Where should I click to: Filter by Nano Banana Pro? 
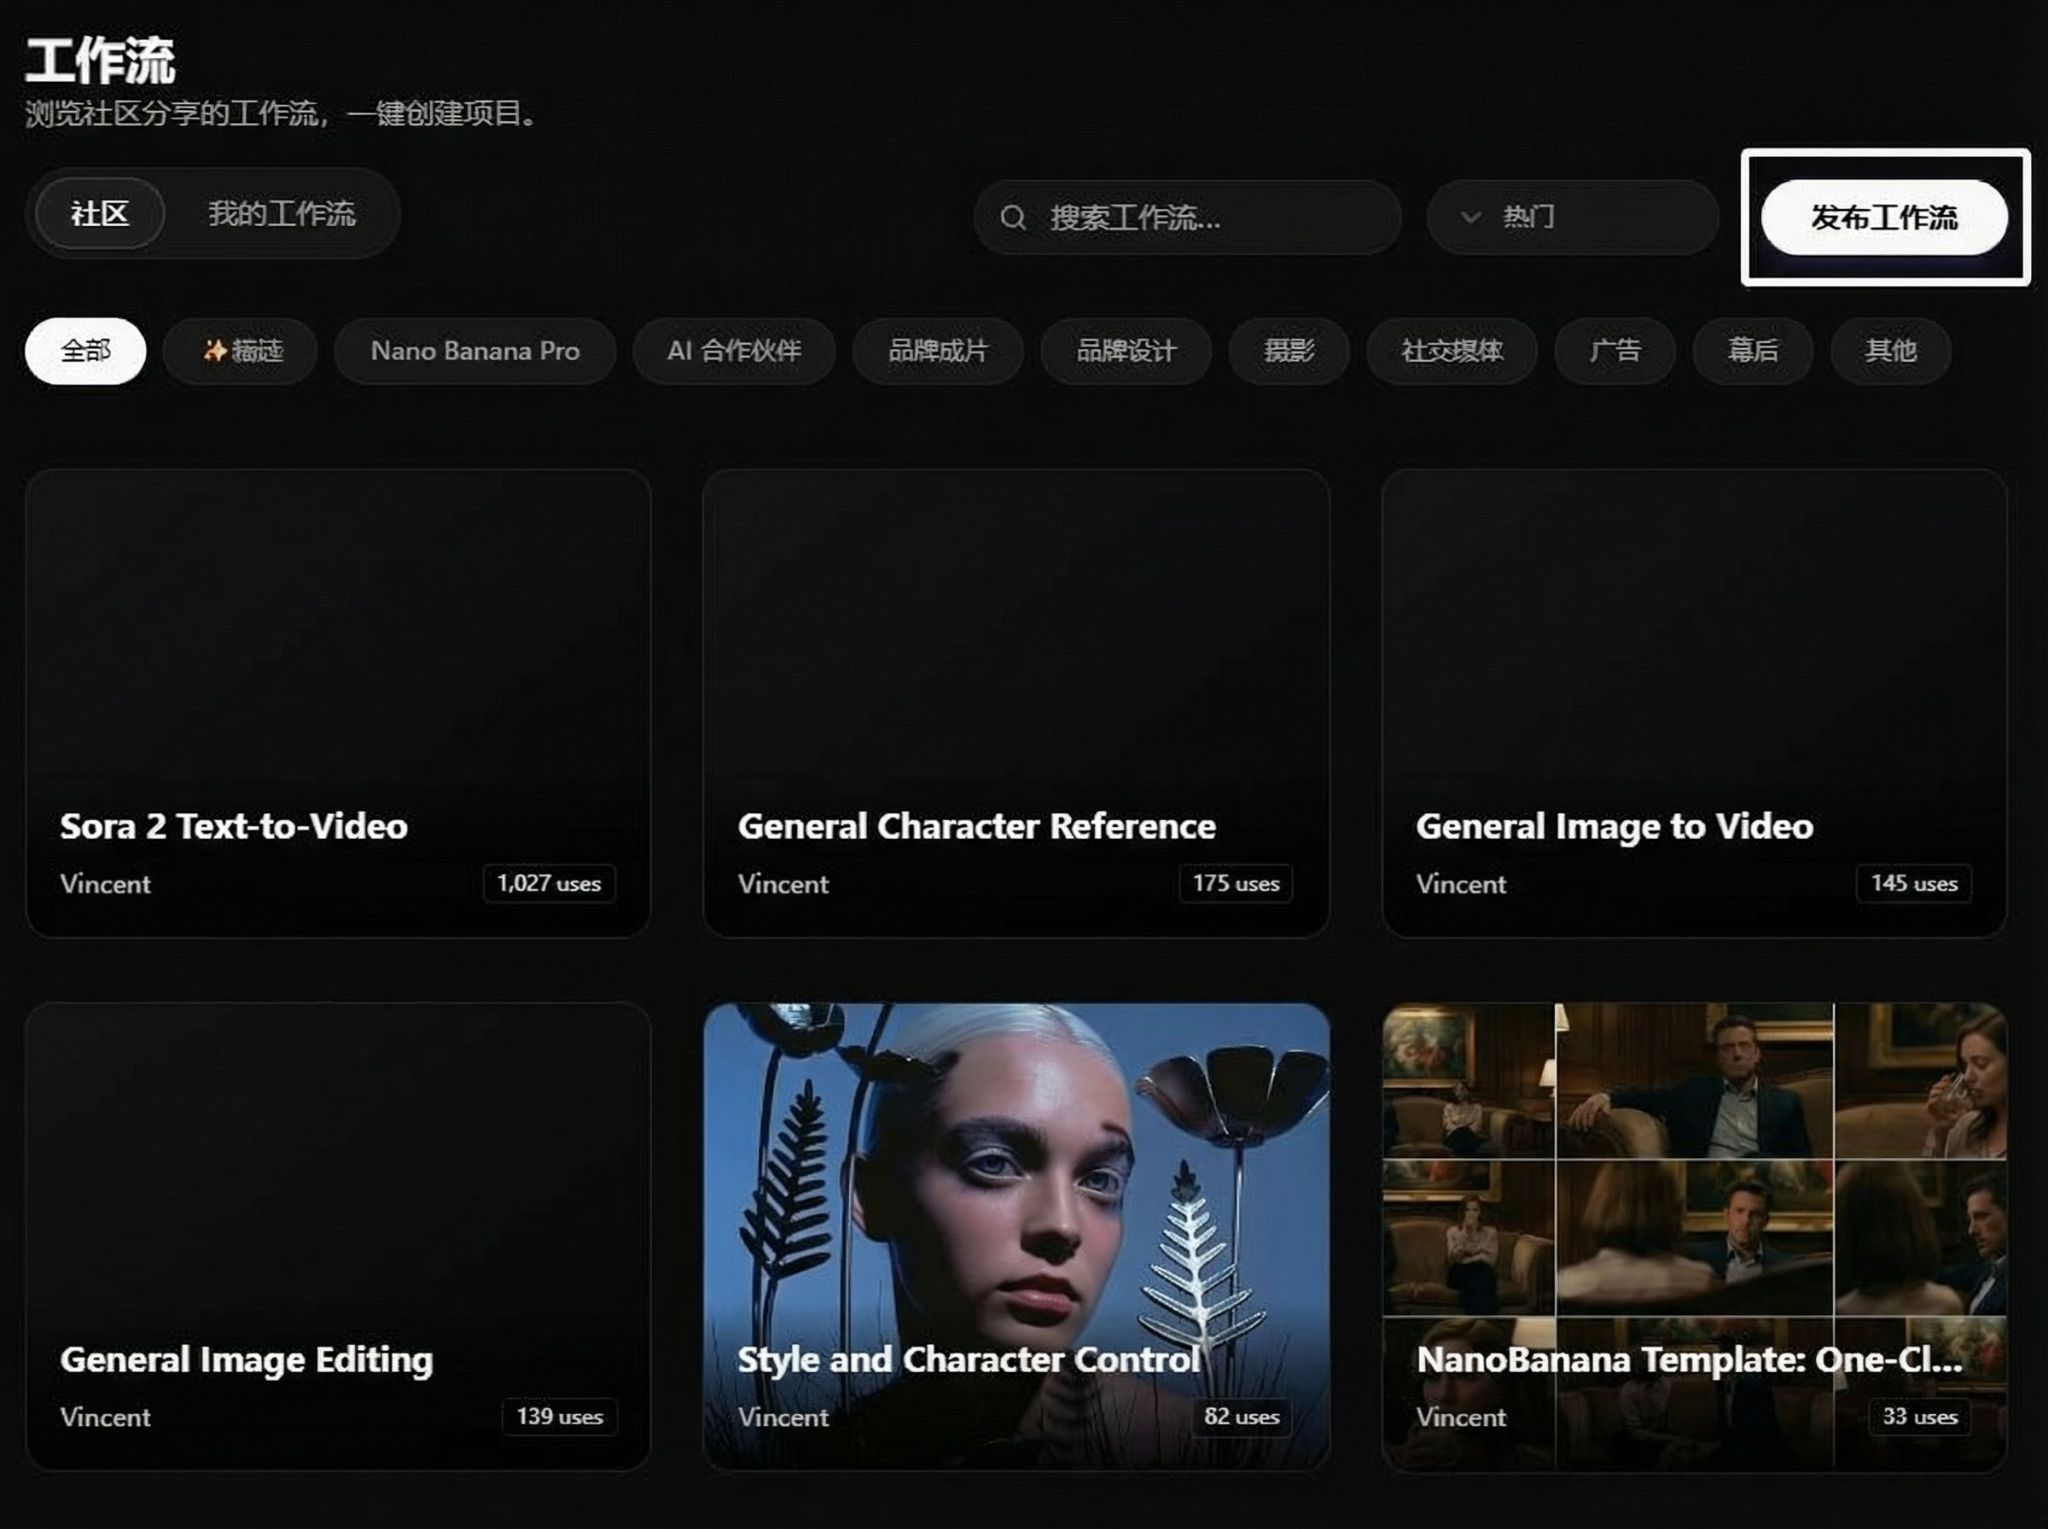pos(475,351)
